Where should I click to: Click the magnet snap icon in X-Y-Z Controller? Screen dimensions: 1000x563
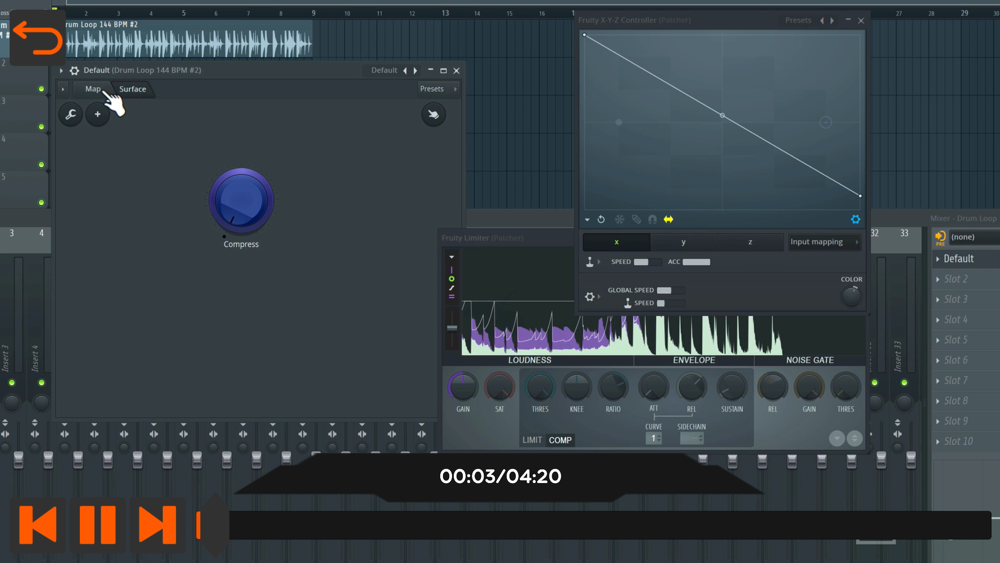click(652, 220)
